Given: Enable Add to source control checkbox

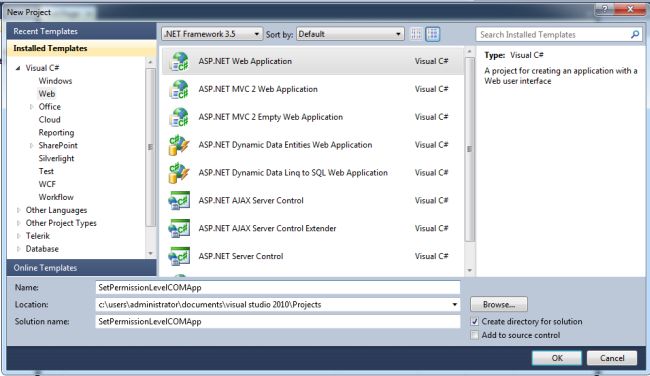Looking at the screenshot, I should tap(475, 335).
